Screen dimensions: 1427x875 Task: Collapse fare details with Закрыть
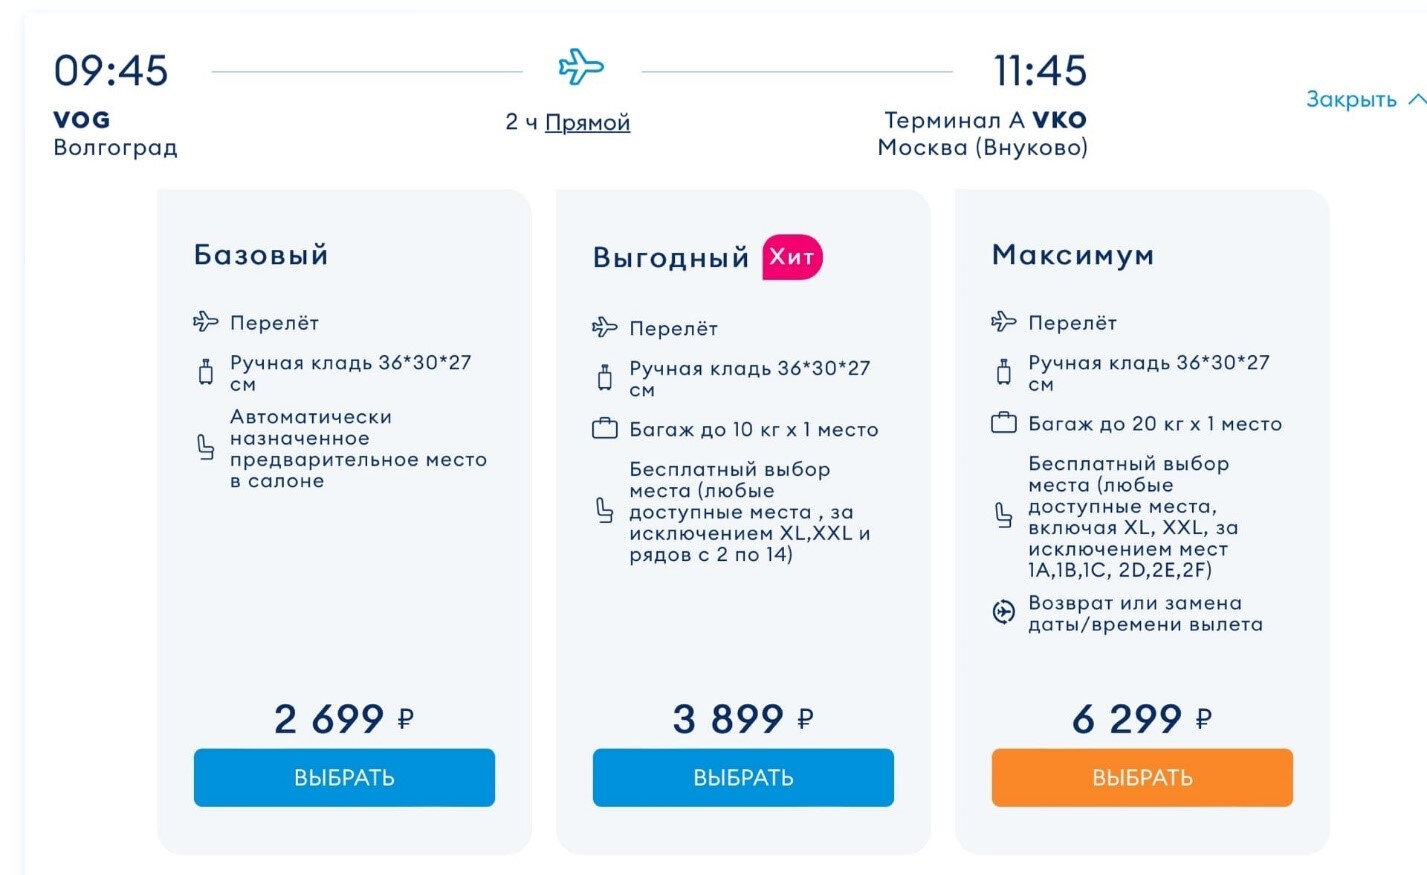point(1351,99)
